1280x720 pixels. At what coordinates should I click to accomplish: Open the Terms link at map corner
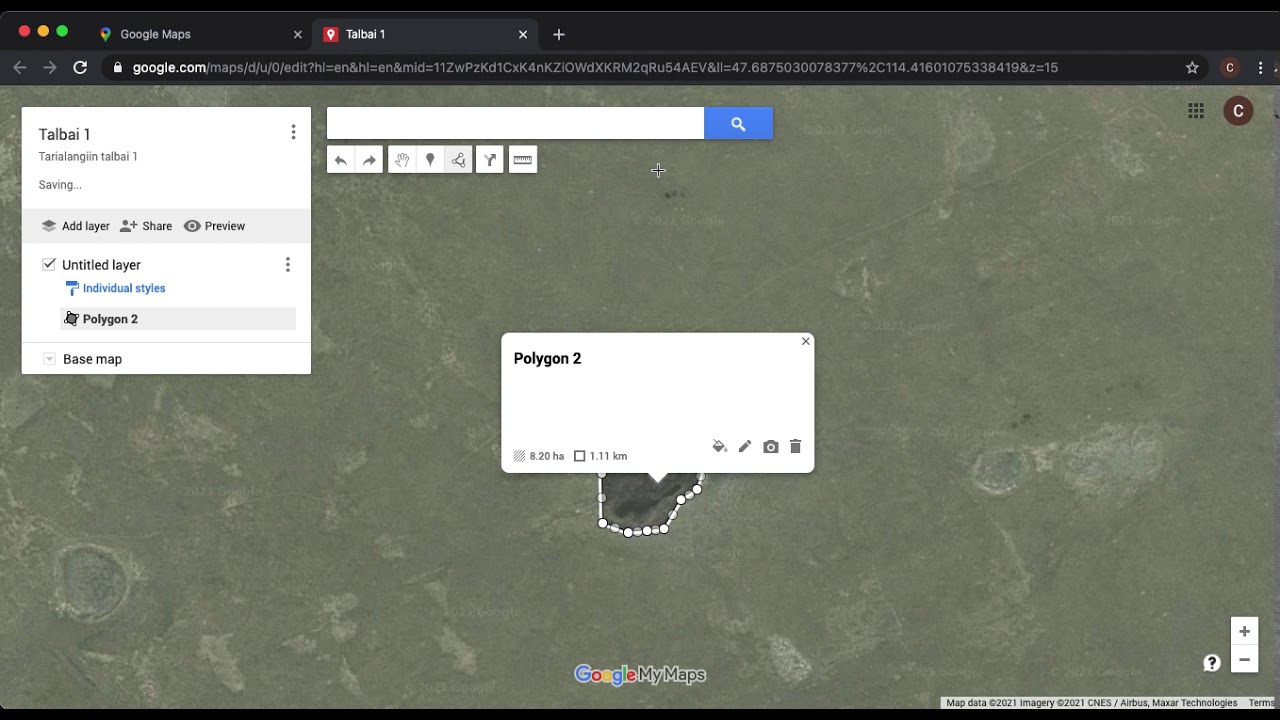[1261, 703]
